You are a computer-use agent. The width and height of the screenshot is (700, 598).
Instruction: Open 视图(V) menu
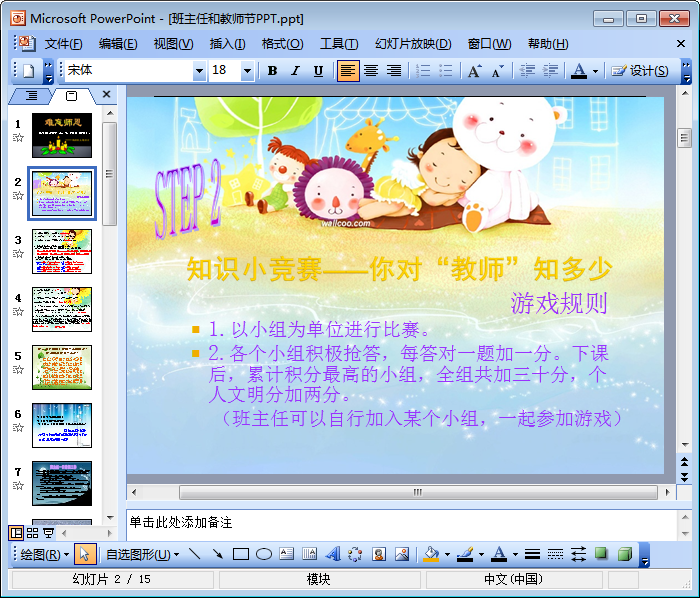click(x=174, y=44)
